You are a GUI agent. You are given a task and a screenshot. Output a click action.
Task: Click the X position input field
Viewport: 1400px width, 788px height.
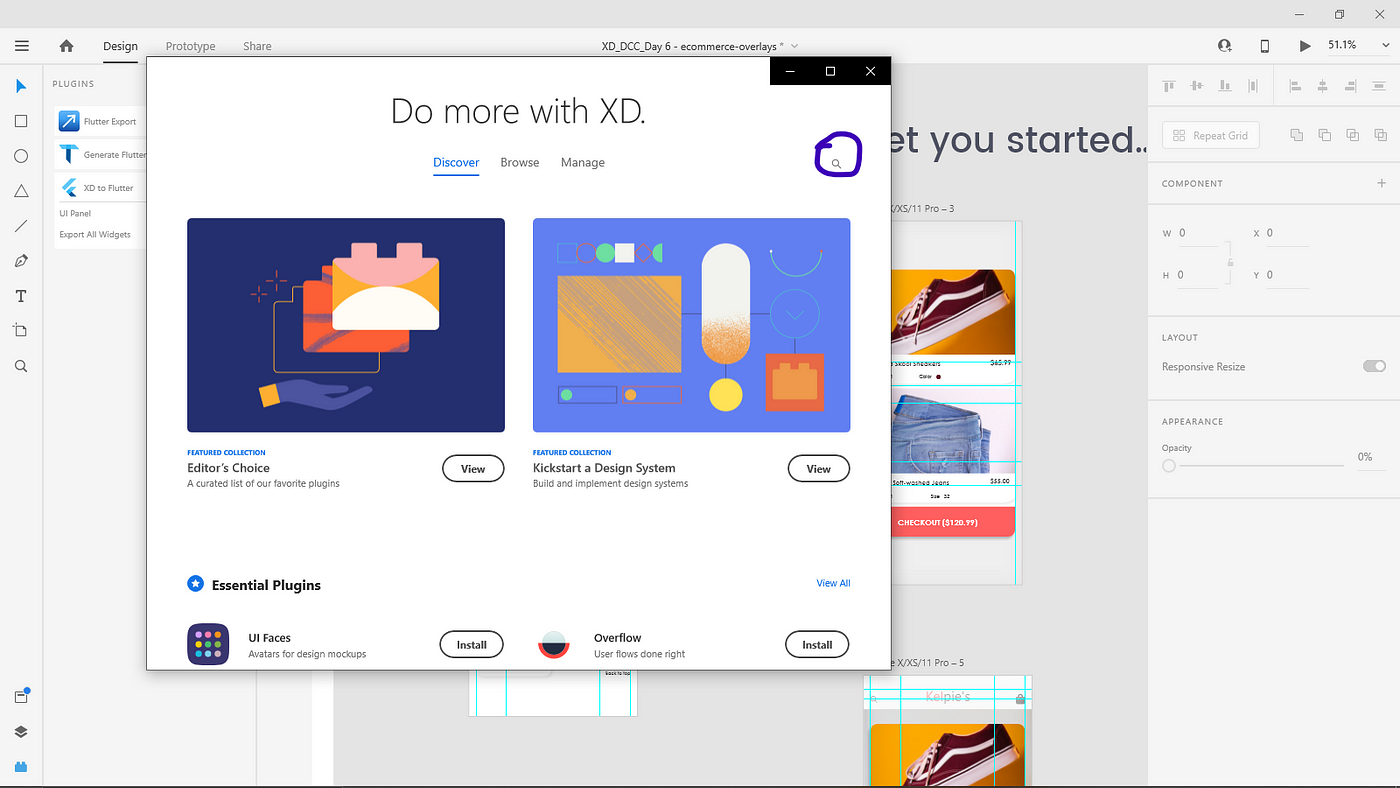point(1287,233)
